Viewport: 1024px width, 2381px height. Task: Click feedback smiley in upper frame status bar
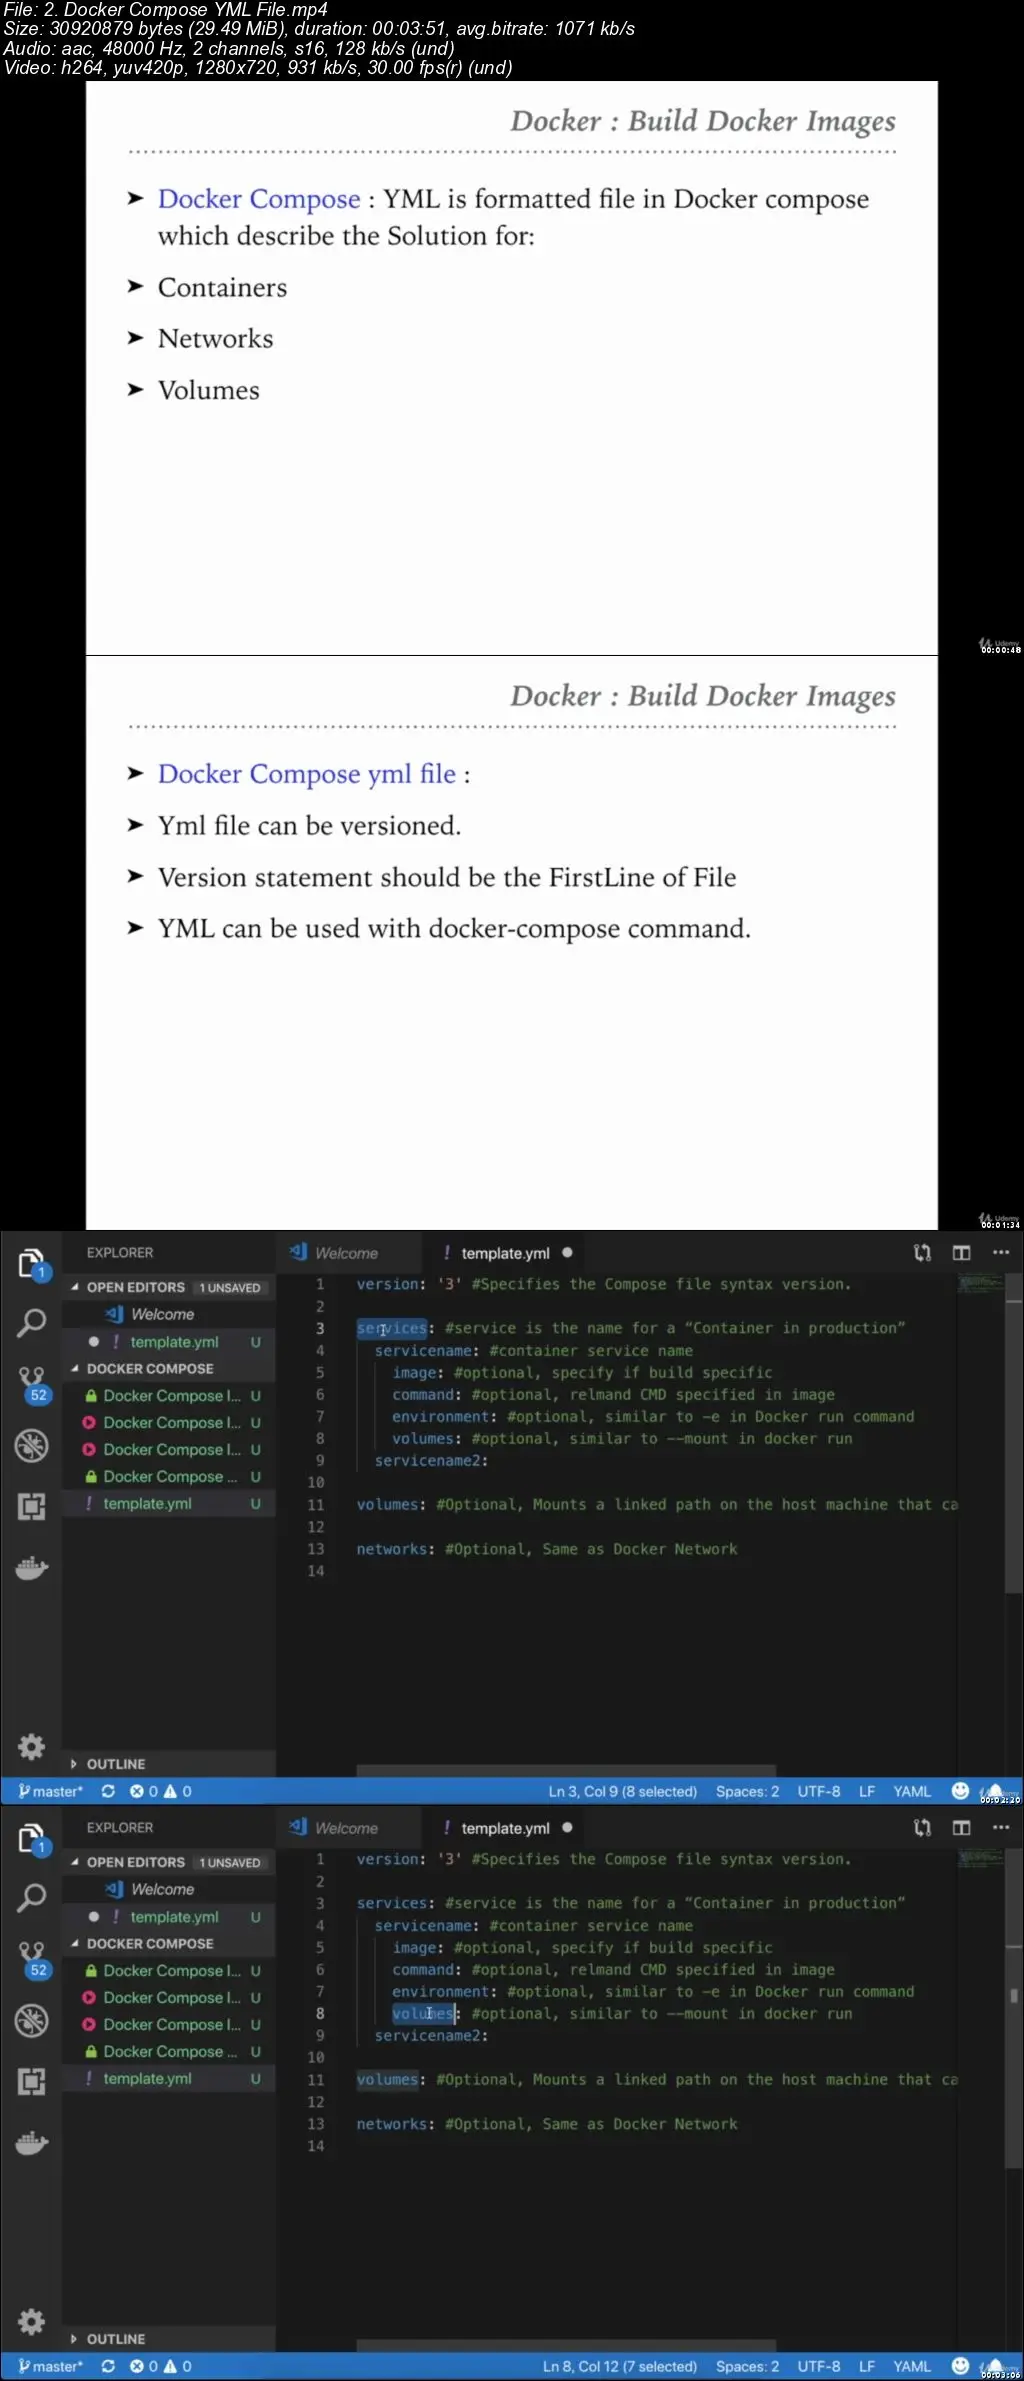click(960, 1791)
